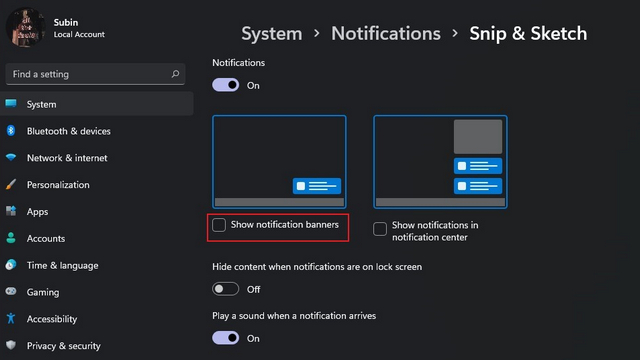Click the Privacy & security shield icon

(11, 345)
